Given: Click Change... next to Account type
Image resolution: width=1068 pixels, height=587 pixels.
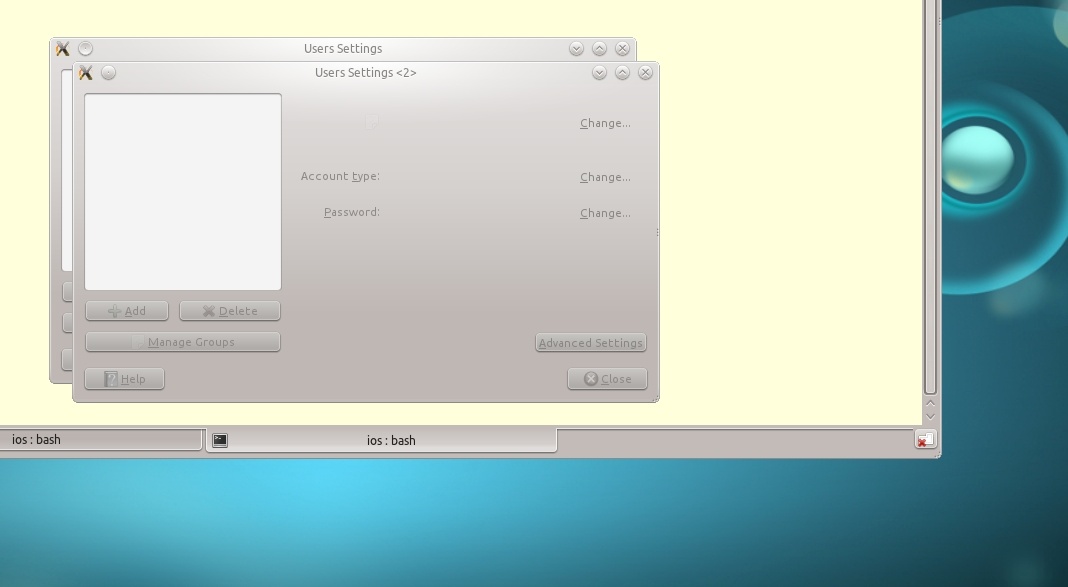Looking at the screenshot, I should [x=605, y=177].
